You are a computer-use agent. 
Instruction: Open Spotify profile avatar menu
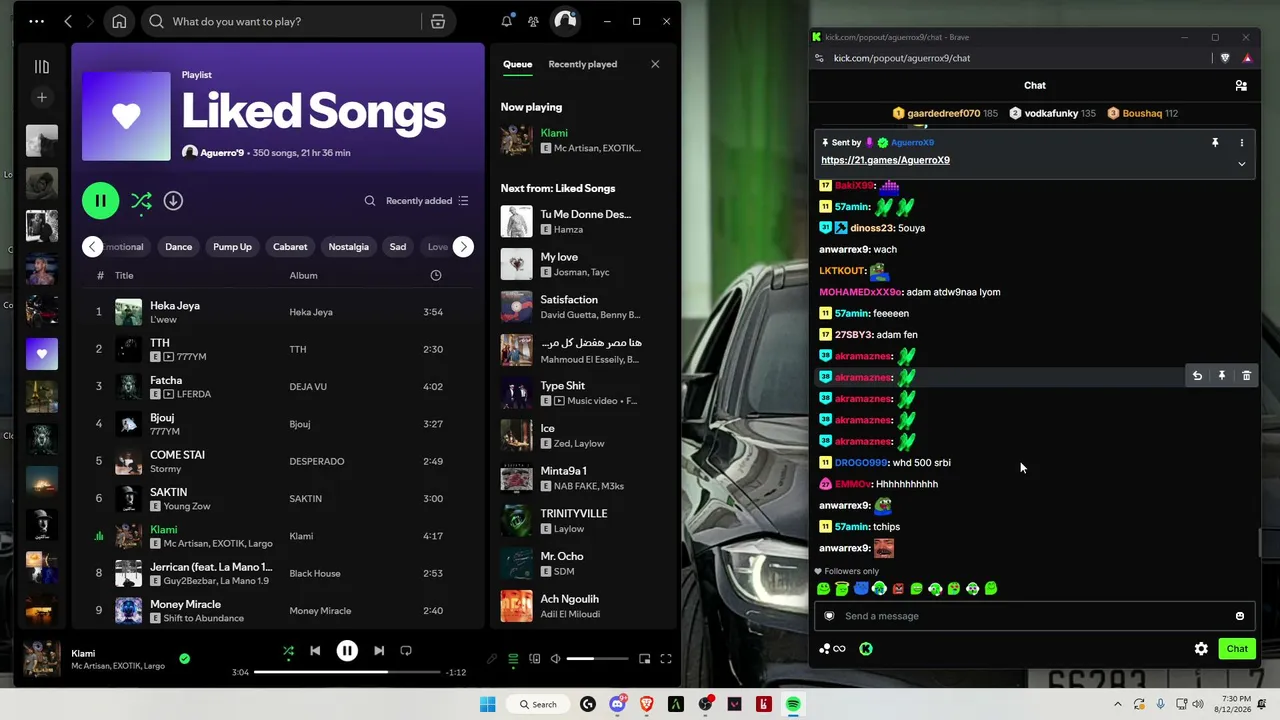(x=565, y=21)
